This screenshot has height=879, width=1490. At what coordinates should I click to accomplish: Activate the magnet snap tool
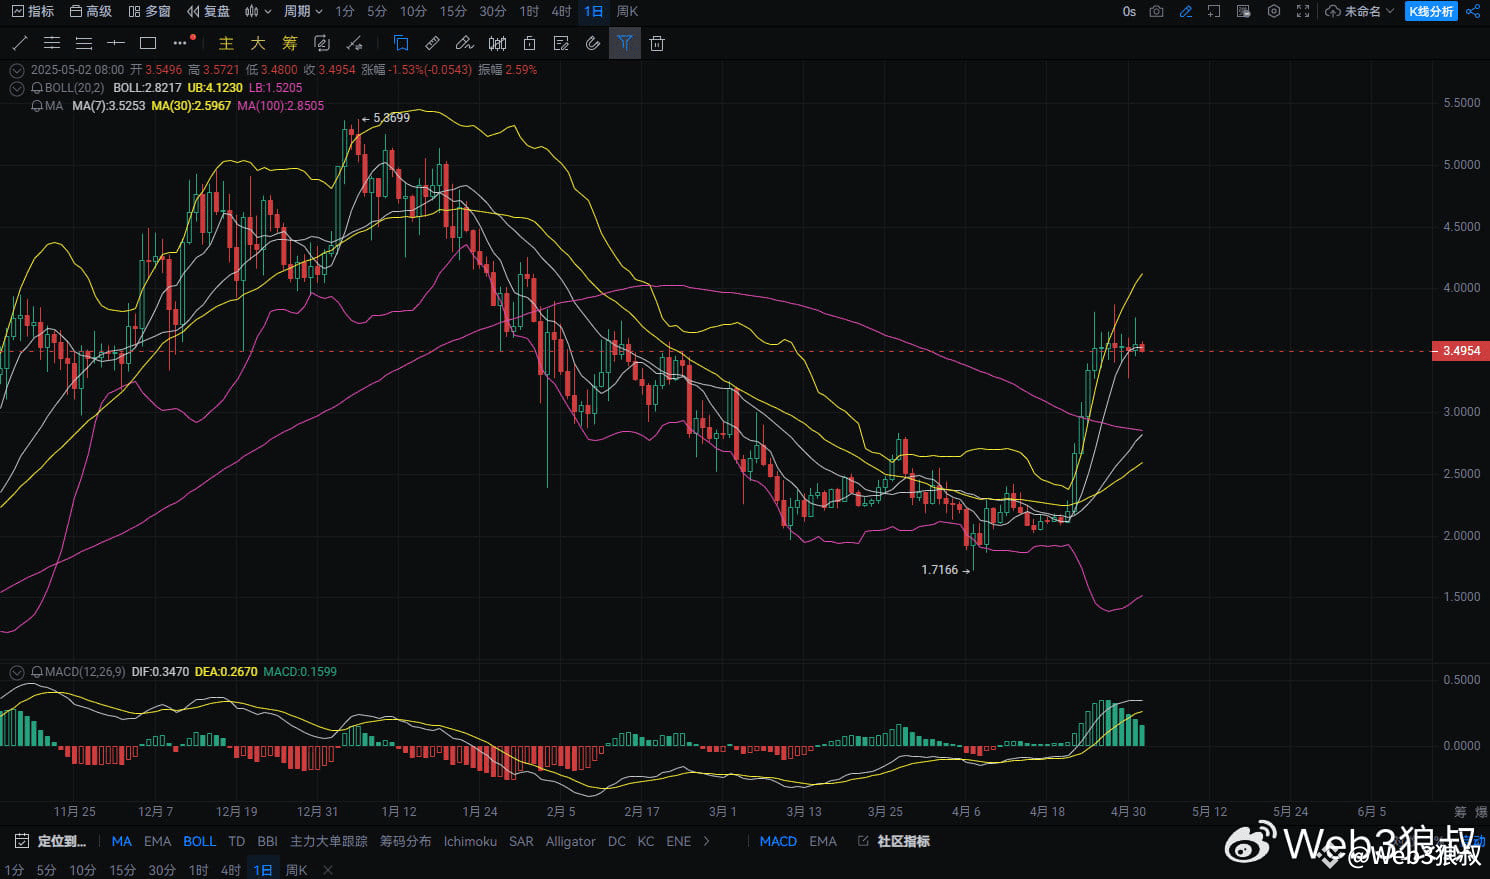pyautogui.click(x=593, y=43)
